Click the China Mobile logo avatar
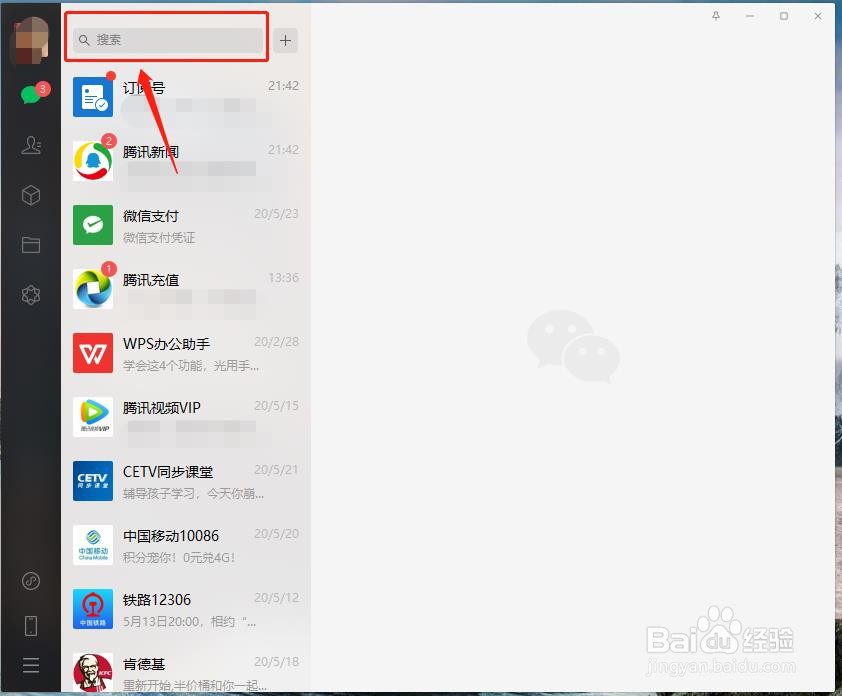Image resolution: width=842 pixels, height=696 pixels. pyautogui.click(x=93, y=545)
